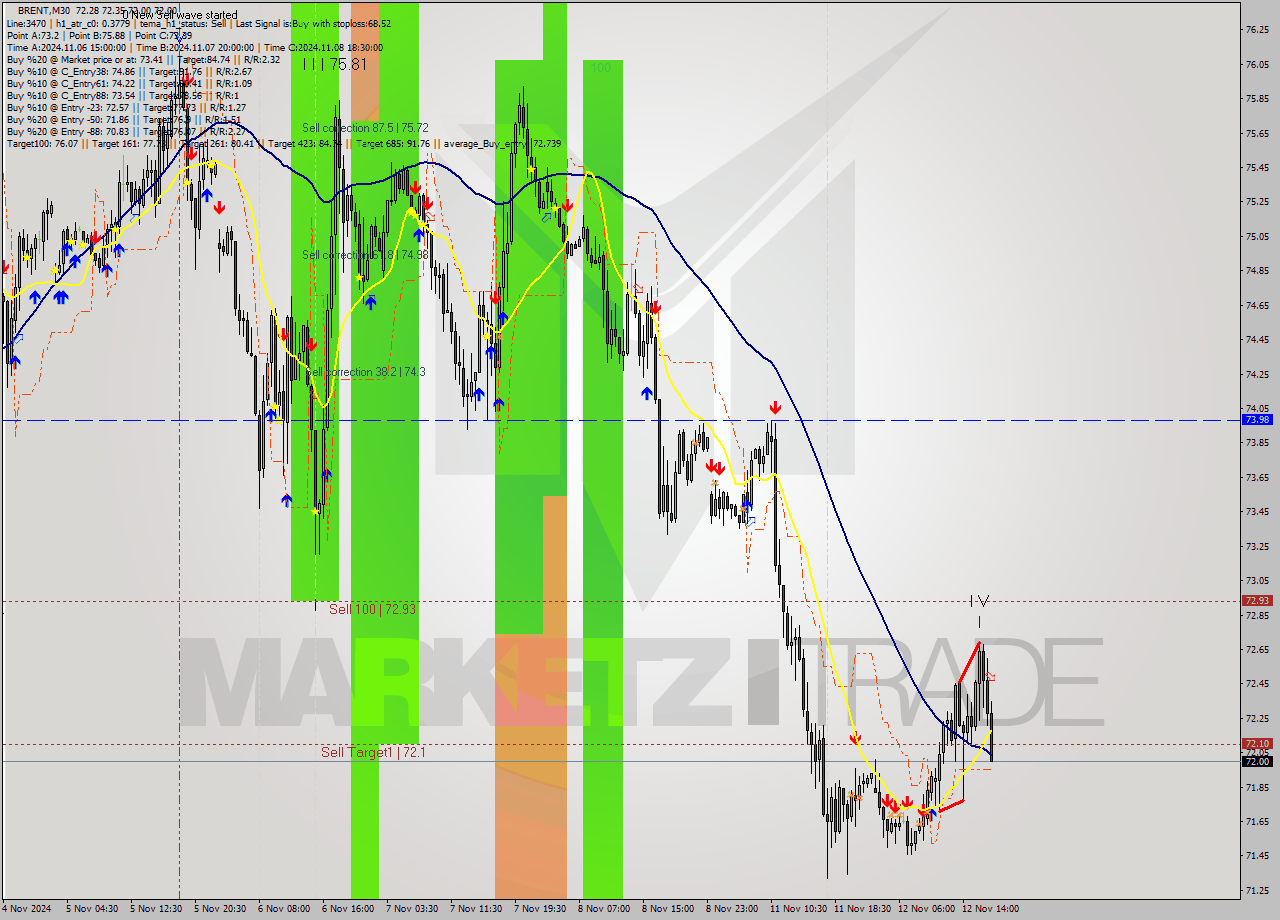Click the 76.05 price axis value
The height and width of the screenshot is (920, 1280).
(x=1257, y=65)
